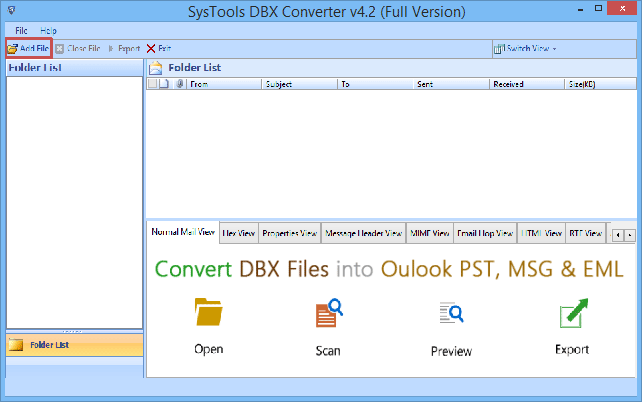
Task: Open the Help menu
Action: coord(48,30)
